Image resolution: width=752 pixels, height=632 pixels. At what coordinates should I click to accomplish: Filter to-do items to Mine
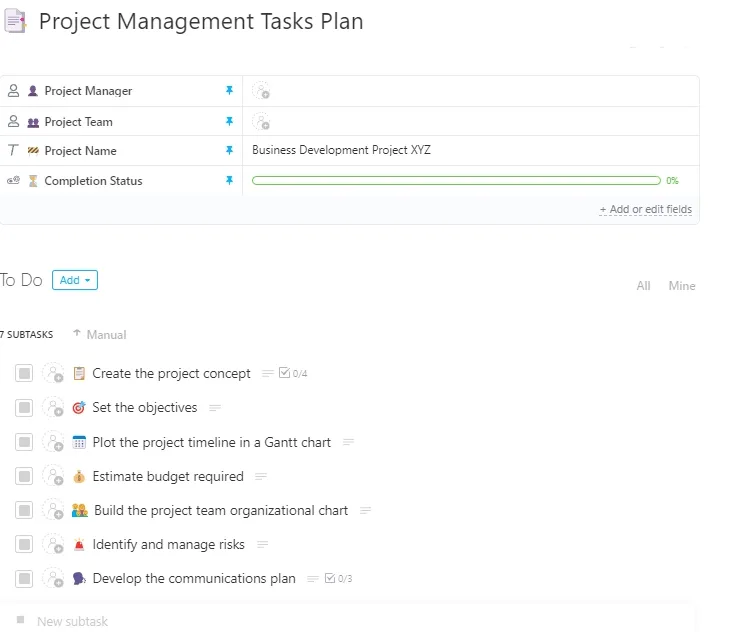(682, 286)
